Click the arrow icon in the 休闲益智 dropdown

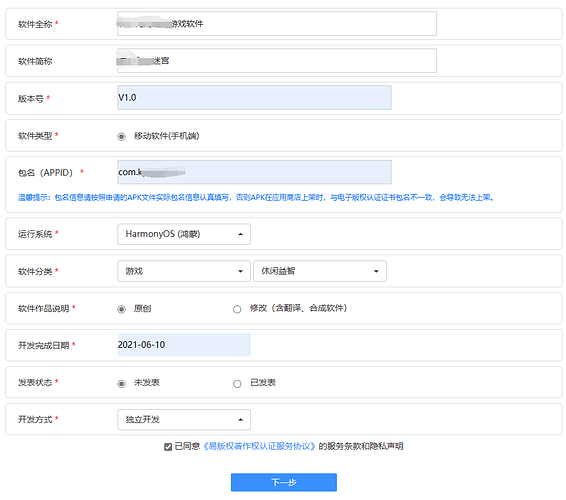376,271
